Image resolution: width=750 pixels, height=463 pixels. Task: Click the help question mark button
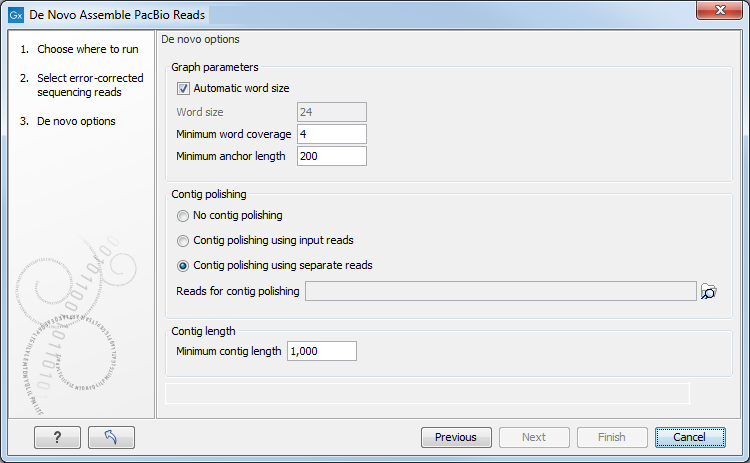point(57,437)
